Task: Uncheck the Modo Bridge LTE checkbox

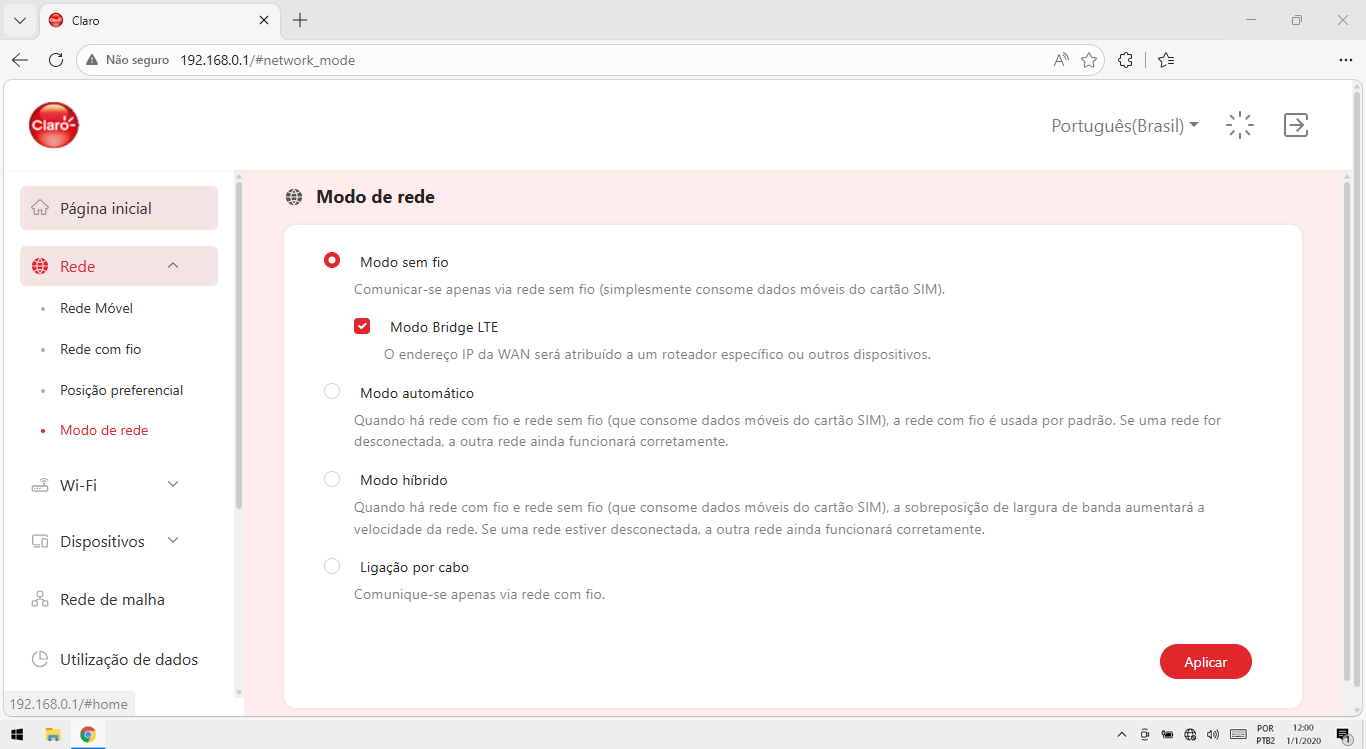Action: (362, 326)
